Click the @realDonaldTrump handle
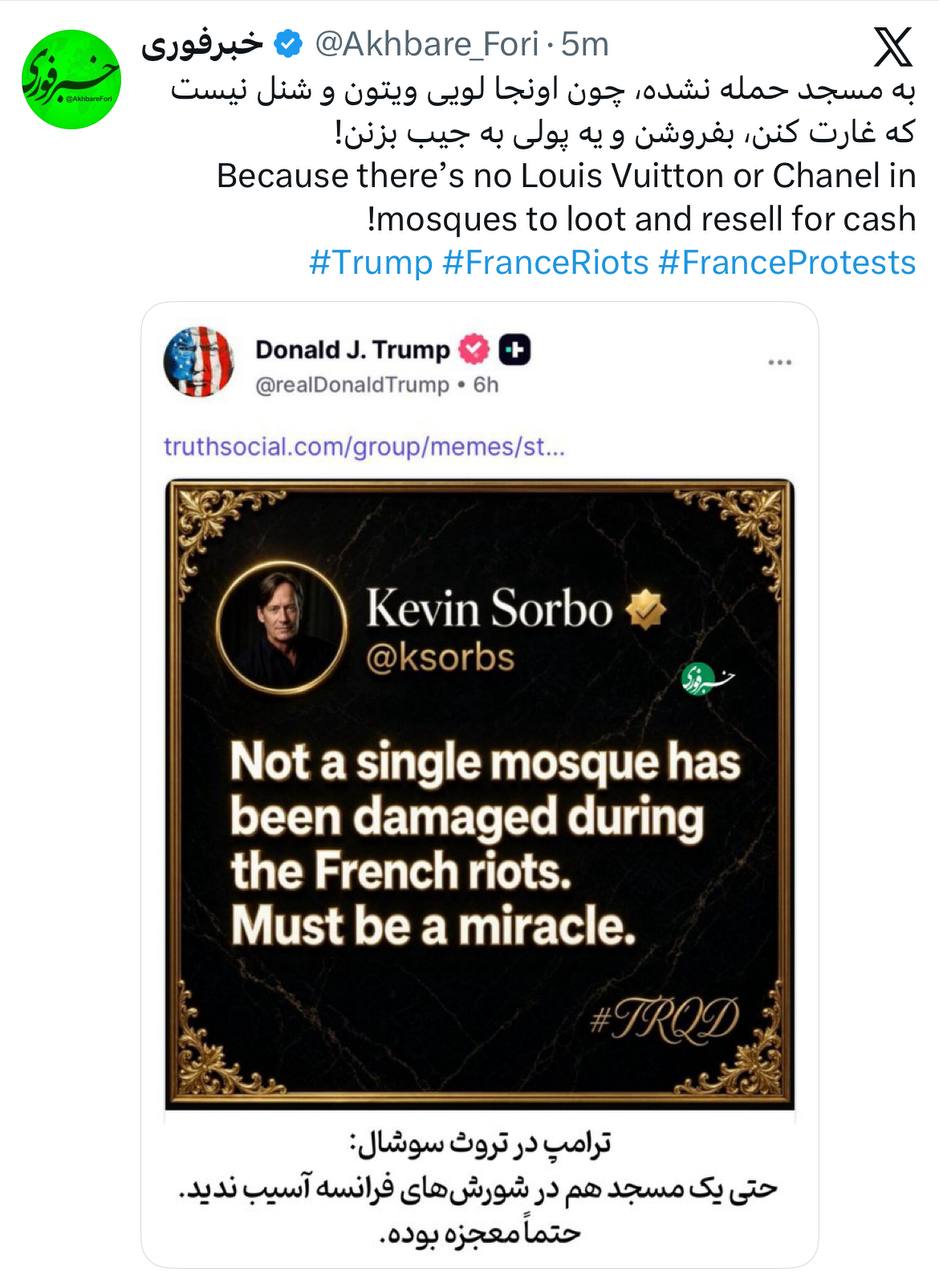 click(352, 385)
